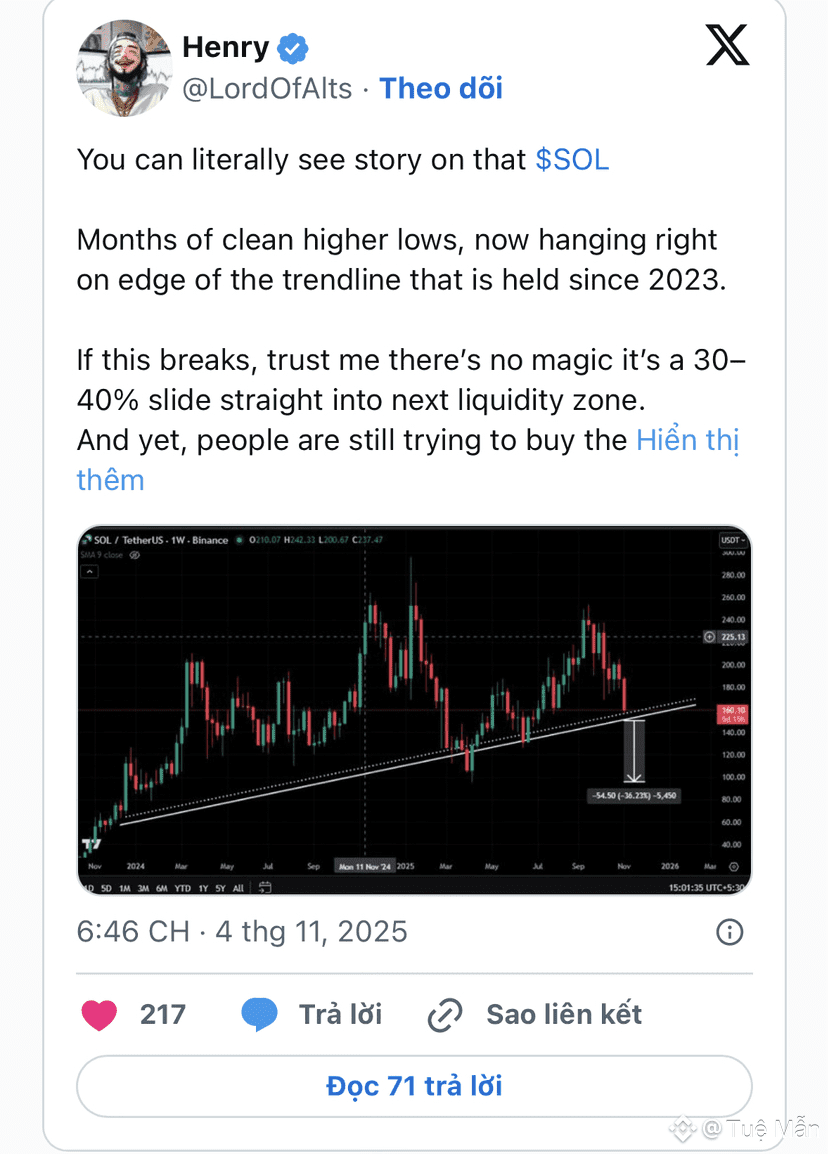Click the plus icon at 225.13 price
Screen dimensions: 828x1154
point(710,636)
